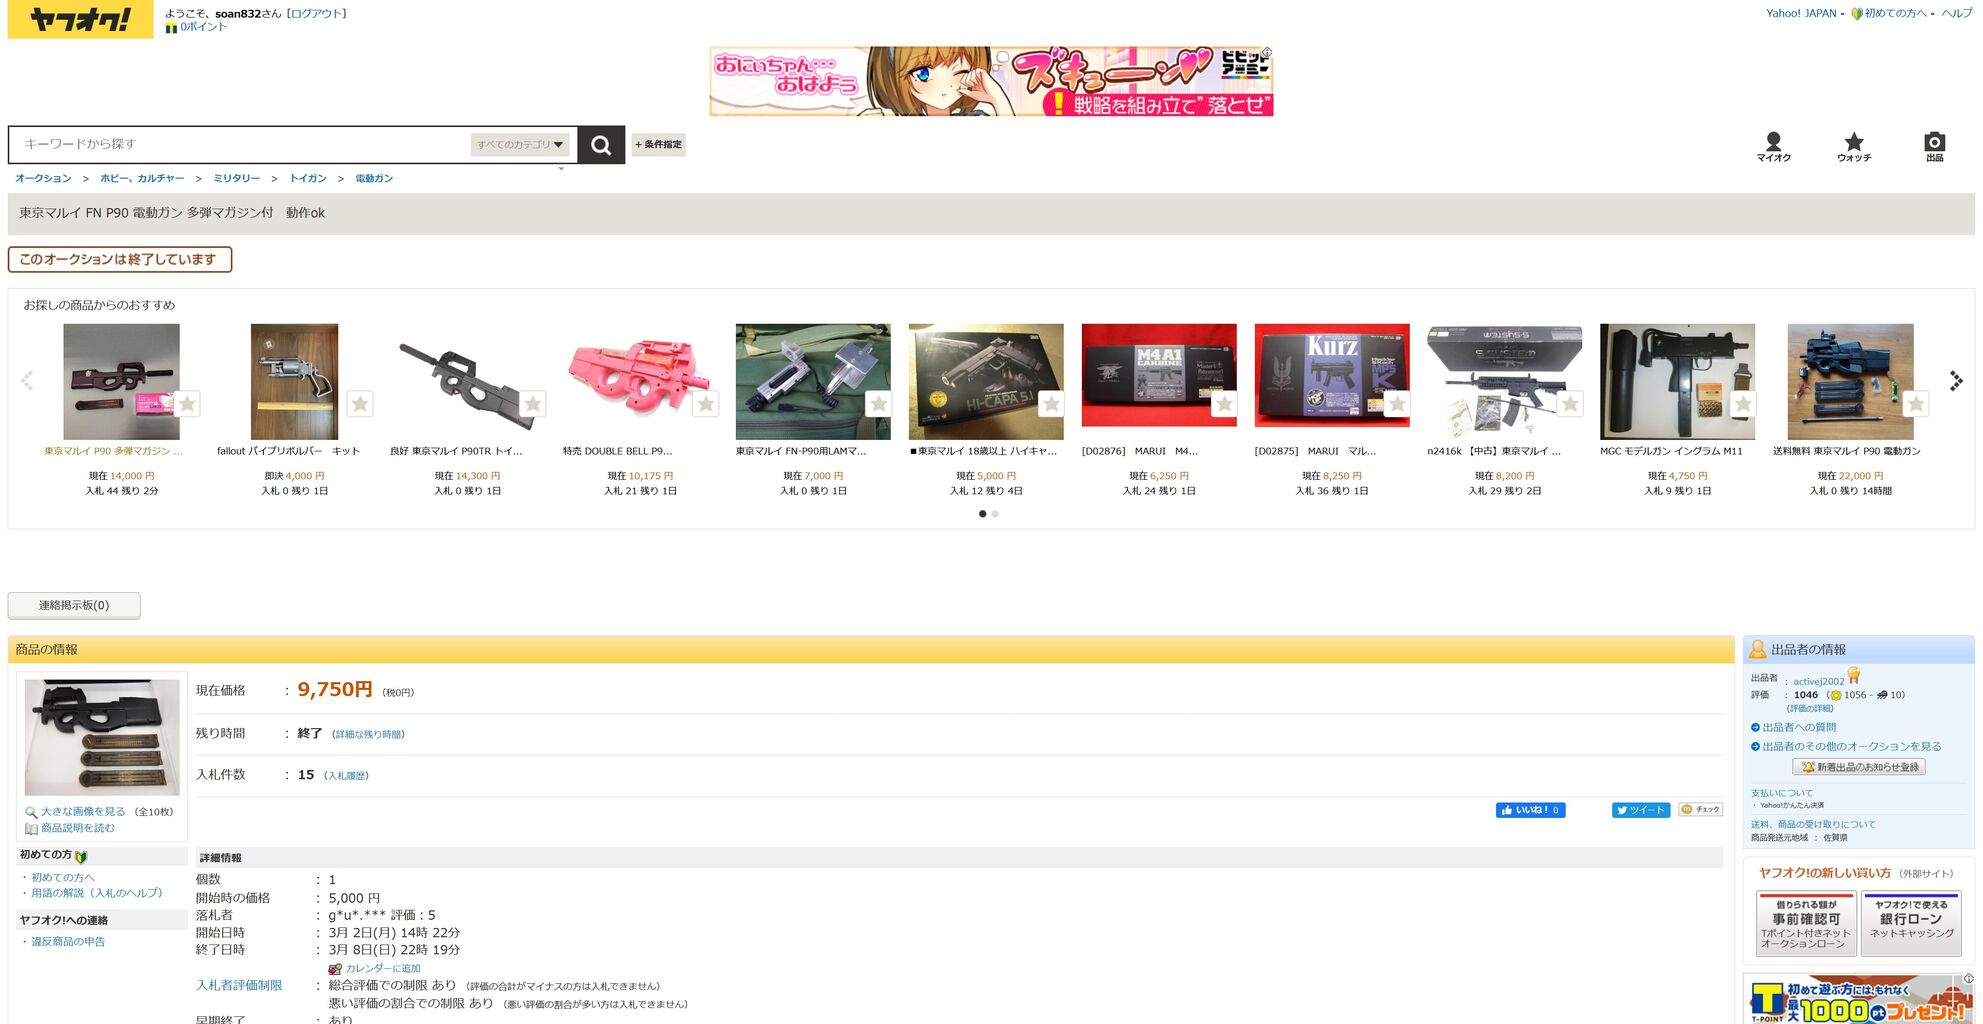
Task: Expand the 条件指定 search conditions
Action: tap(658, 145)
